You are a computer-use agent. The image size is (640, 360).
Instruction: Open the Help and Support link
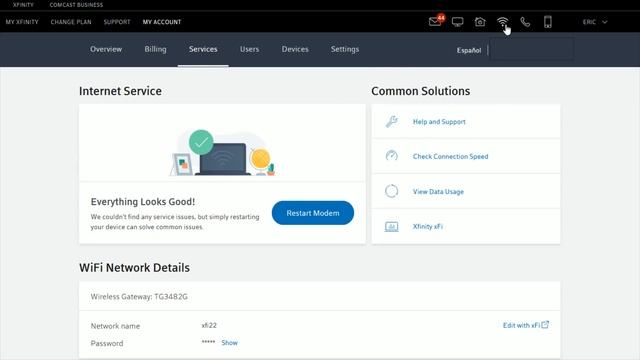(x=439, y=122)
